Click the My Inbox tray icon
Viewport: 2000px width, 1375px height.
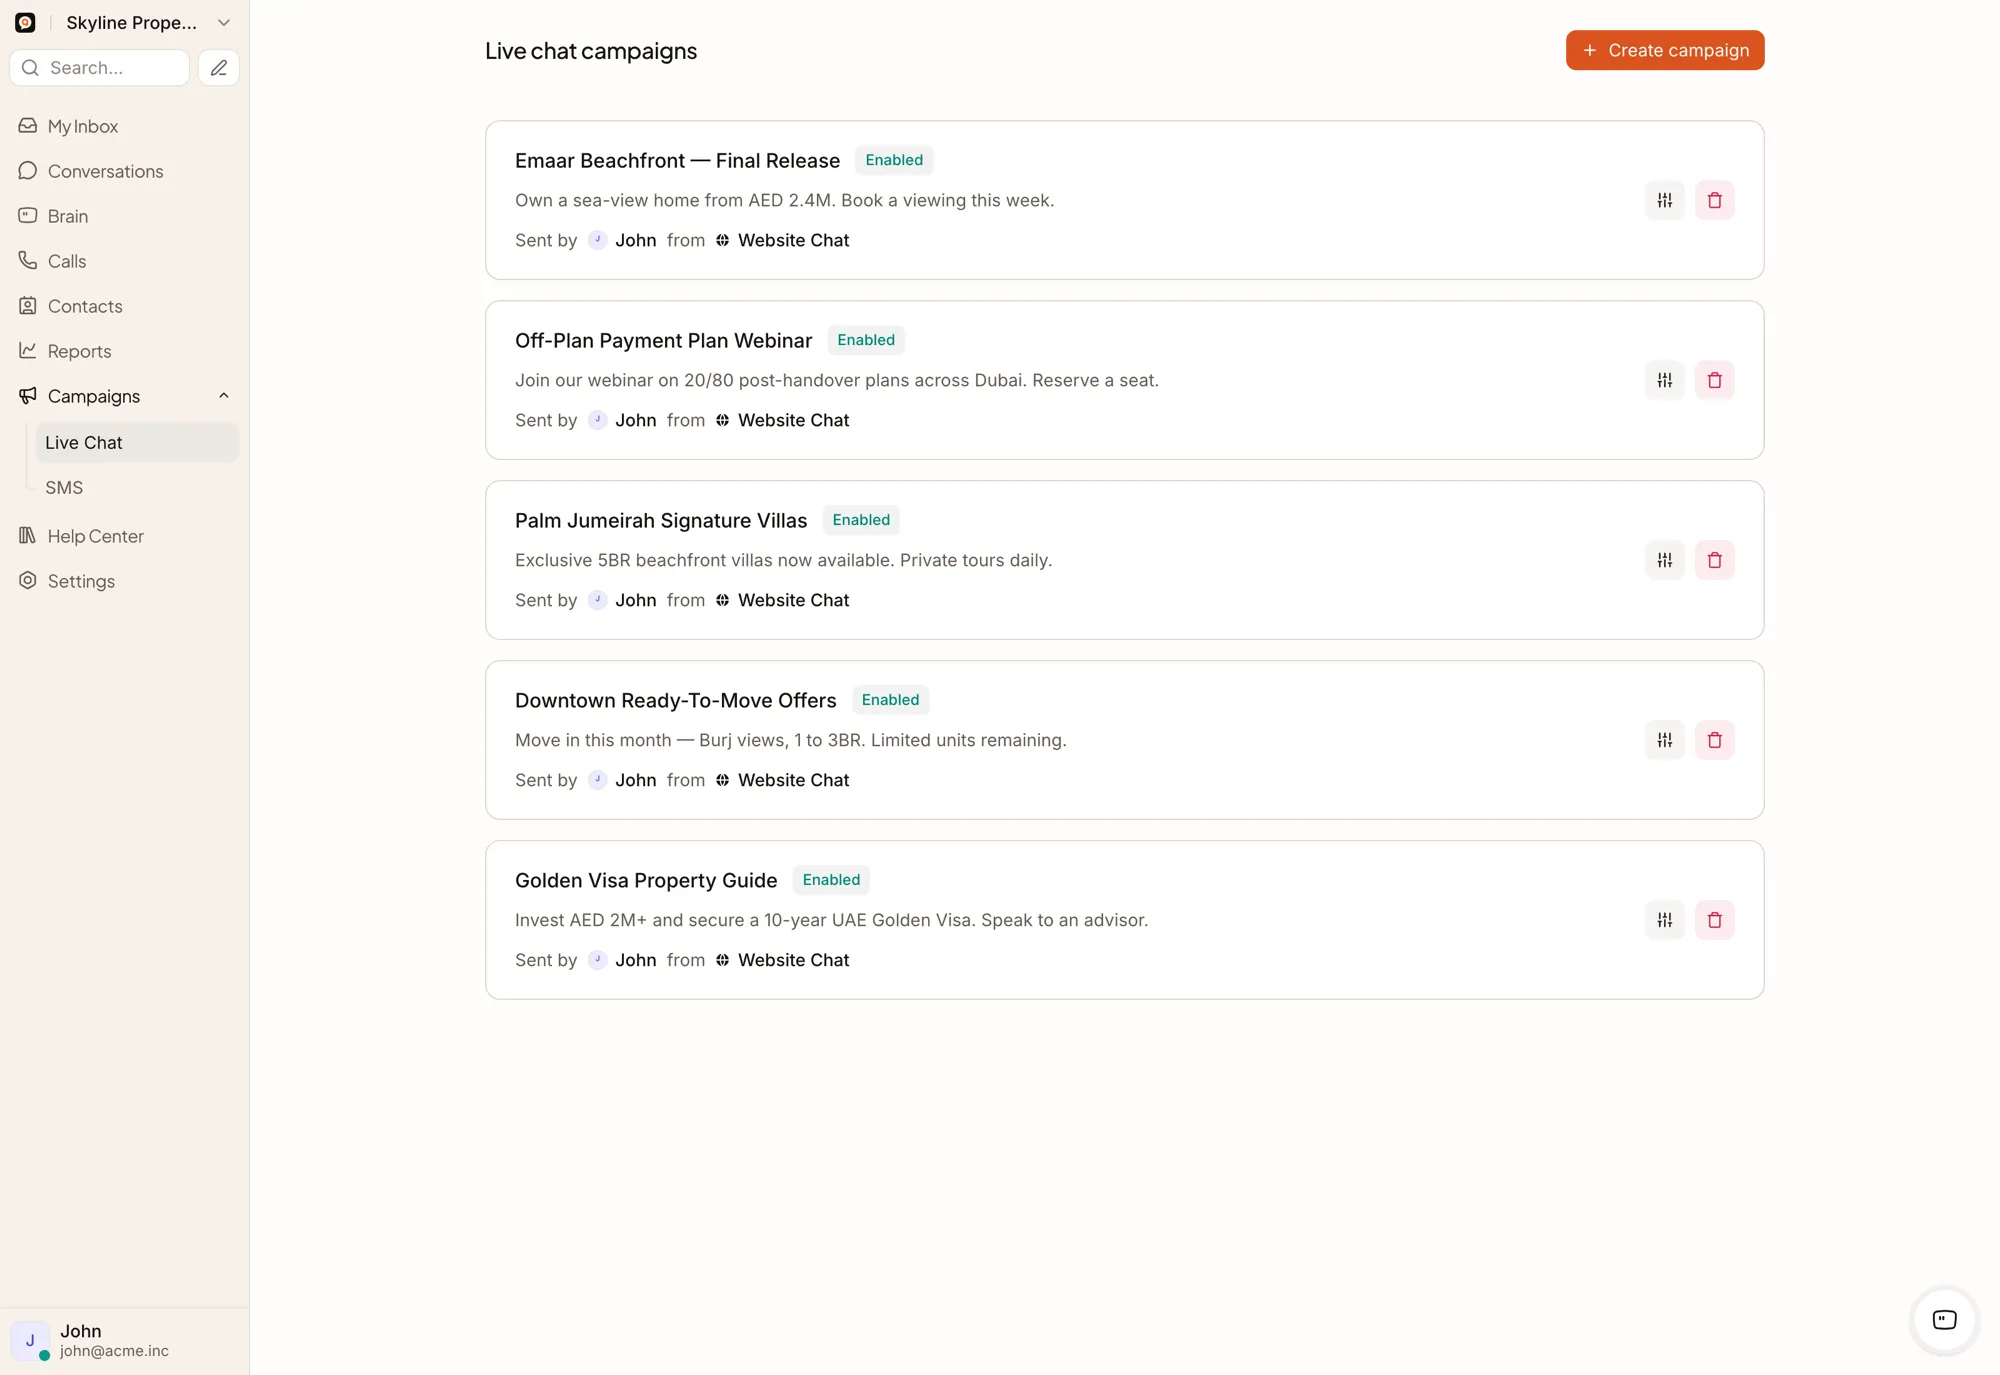(28, 126)
